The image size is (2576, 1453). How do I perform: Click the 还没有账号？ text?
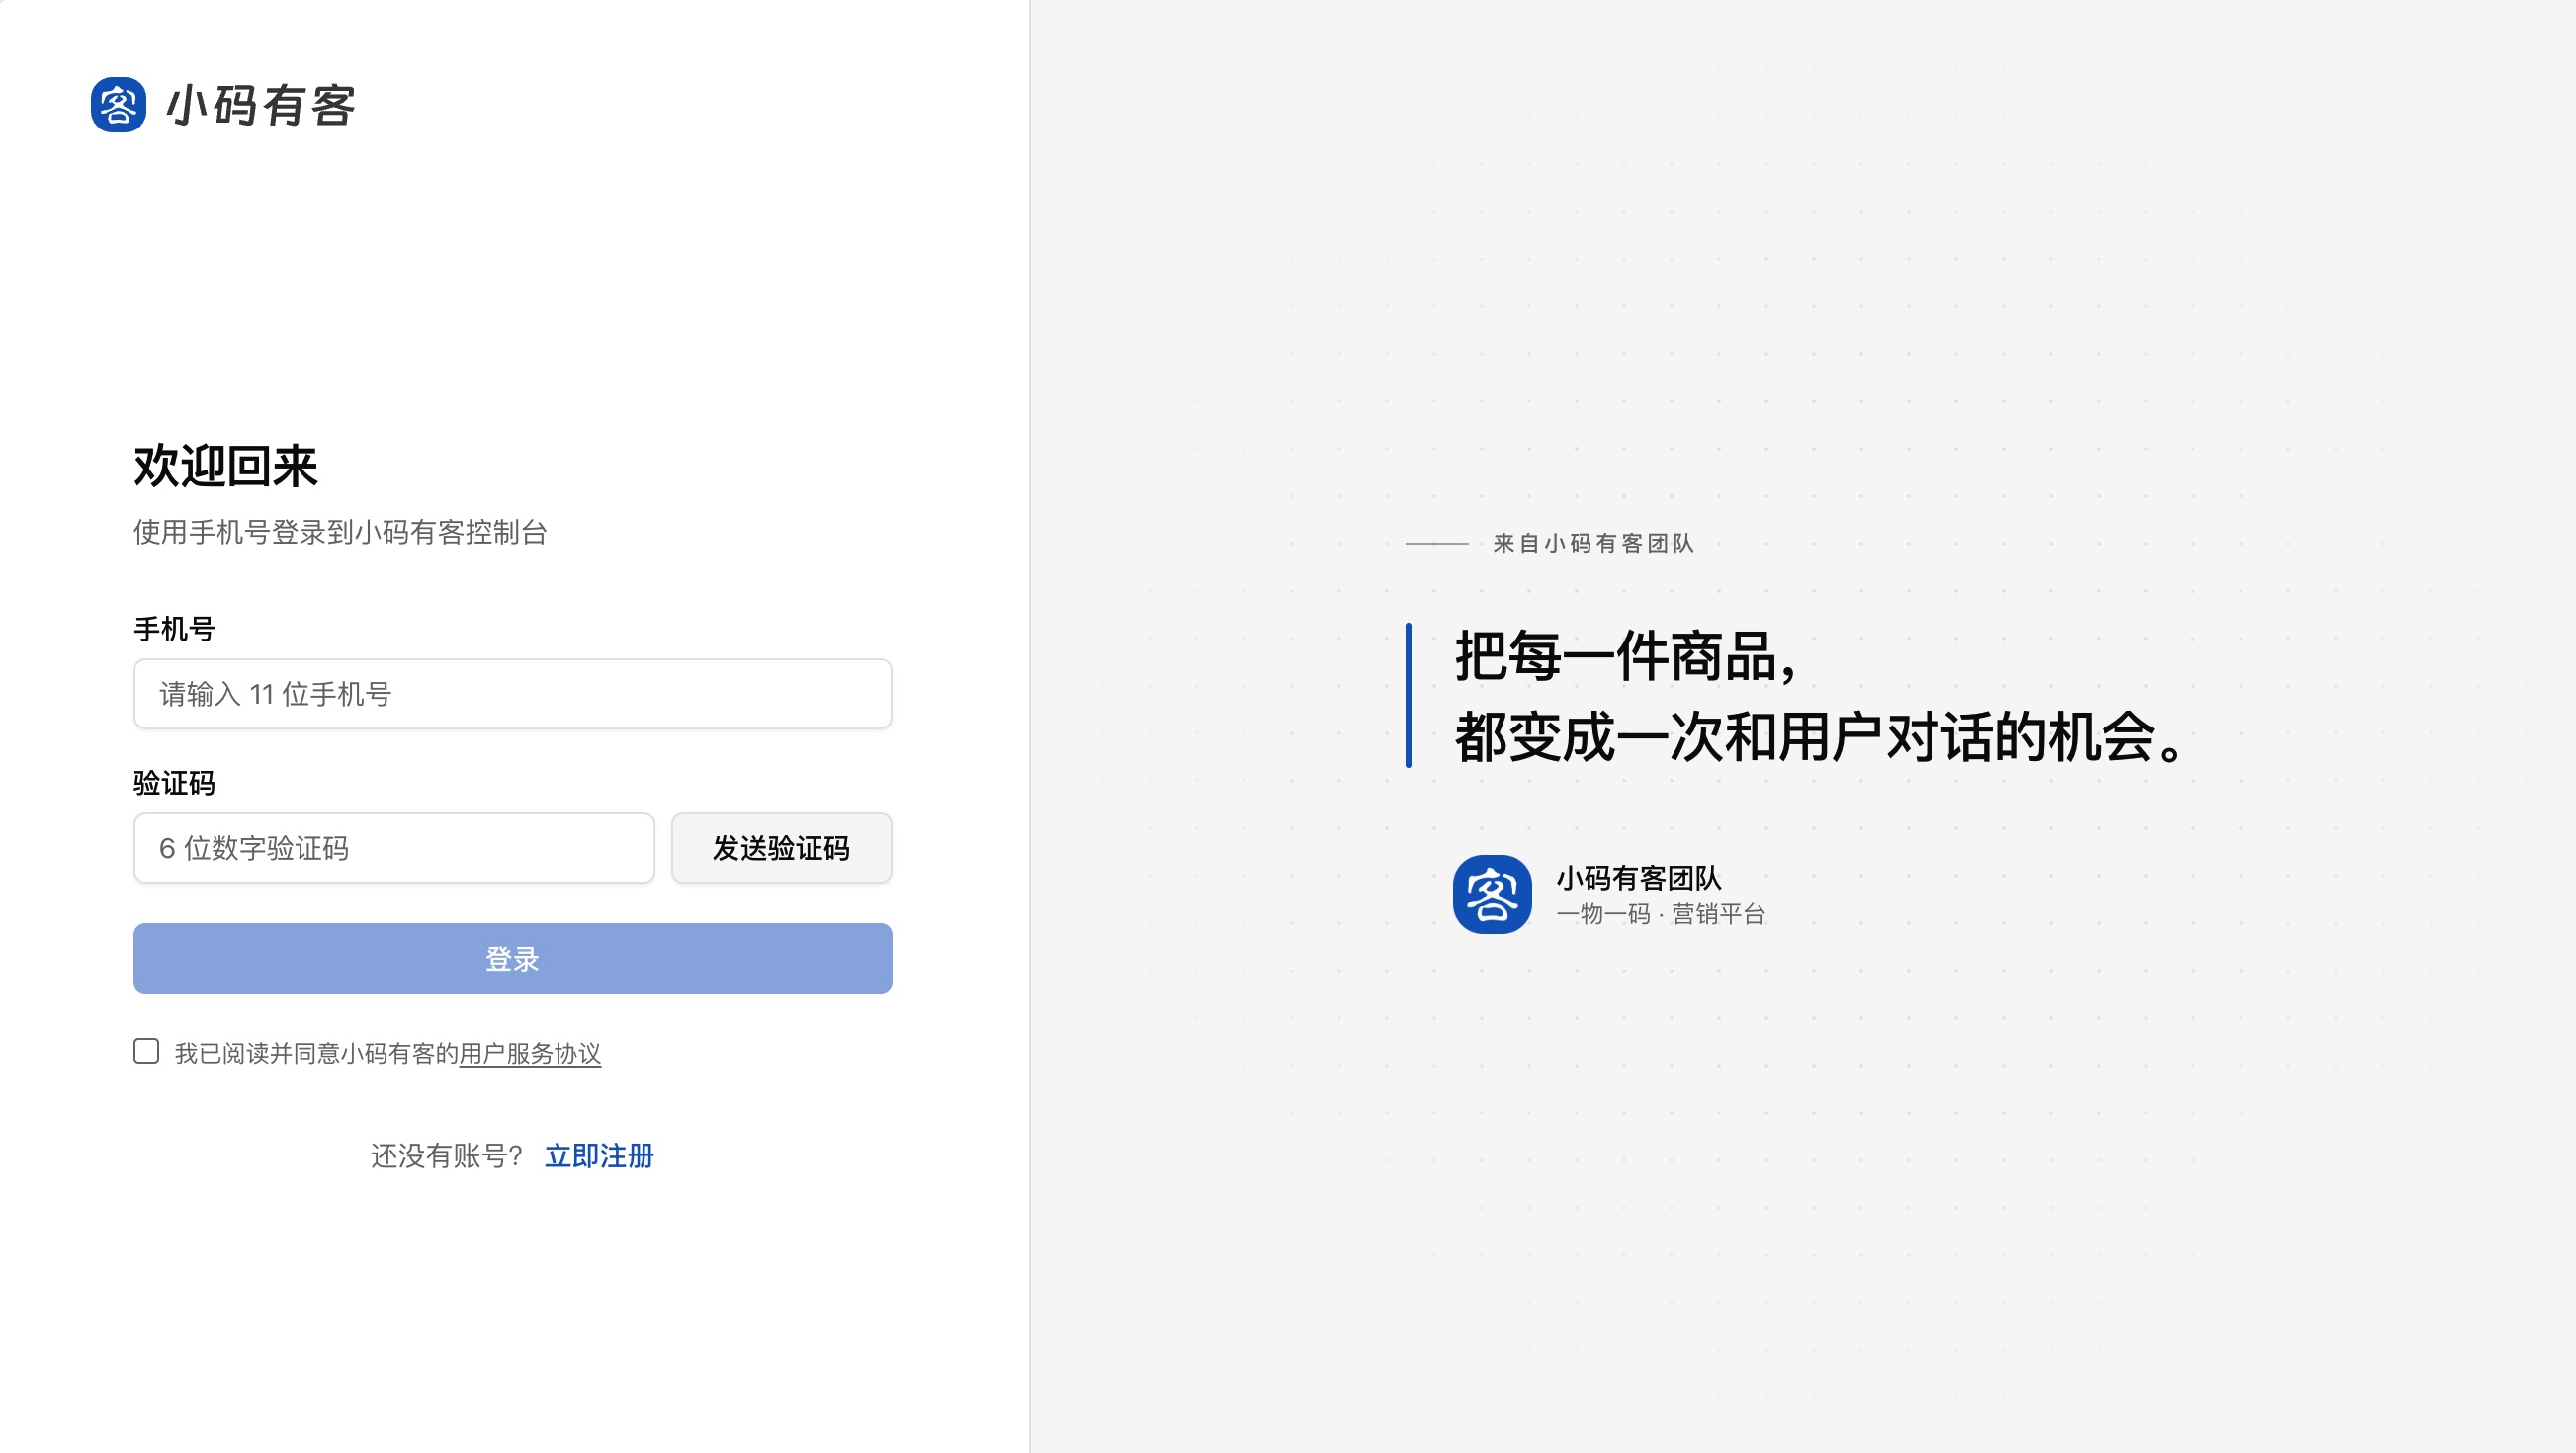[447, 1155]
